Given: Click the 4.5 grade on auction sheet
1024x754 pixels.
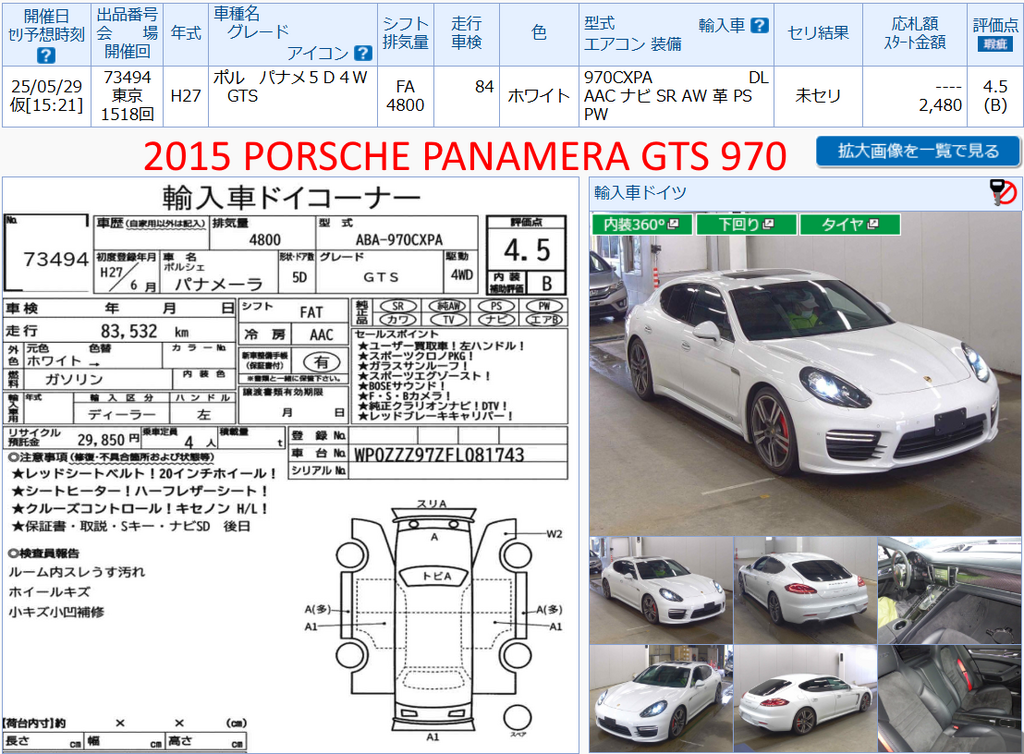Looking at the screenshot, I should [526, 250].
